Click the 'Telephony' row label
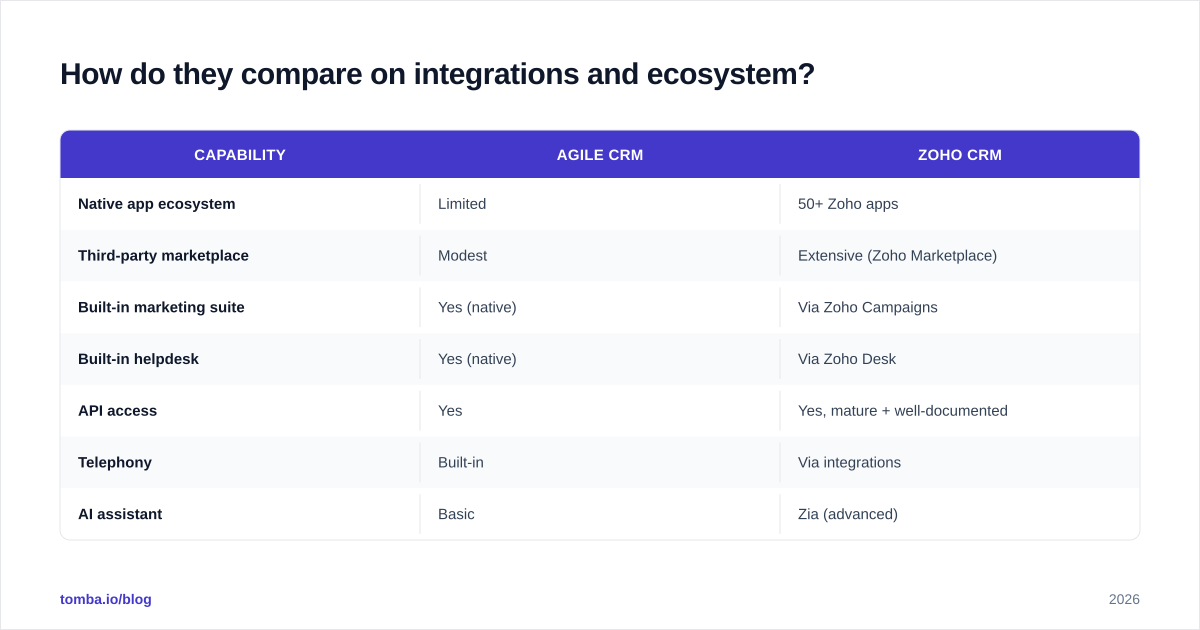This screenshot has width=1200, height=630. point(115,463)
